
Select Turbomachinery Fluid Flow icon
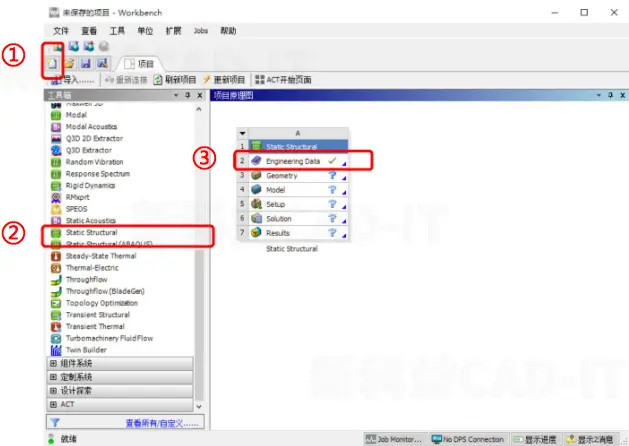tap(56, 338)
